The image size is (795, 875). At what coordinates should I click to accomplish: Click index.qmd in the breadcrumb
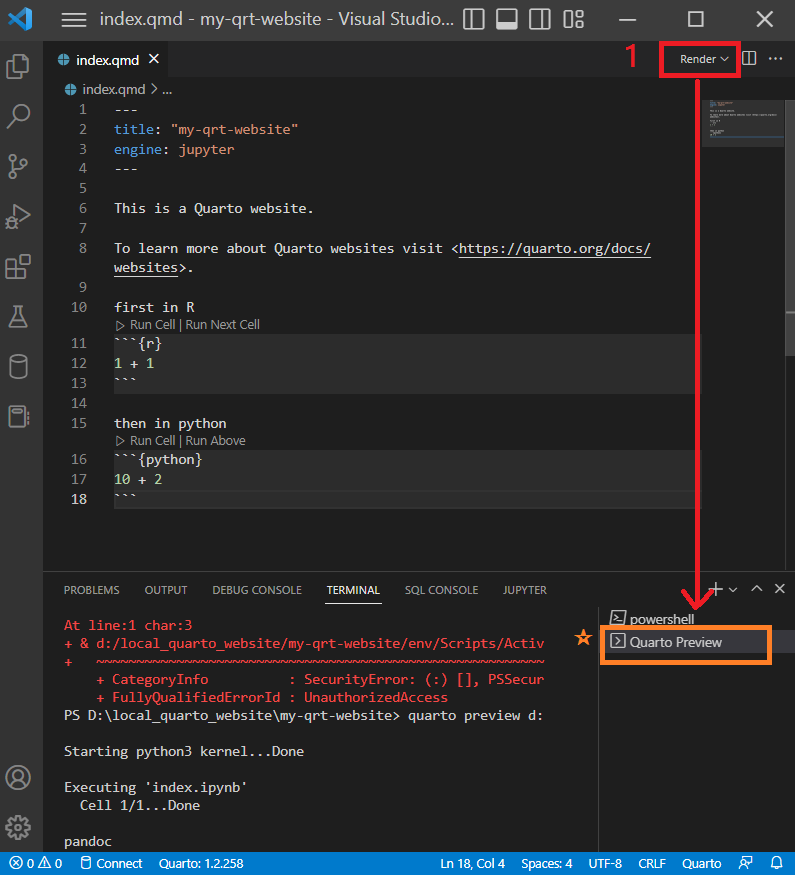tap(113, 89)
